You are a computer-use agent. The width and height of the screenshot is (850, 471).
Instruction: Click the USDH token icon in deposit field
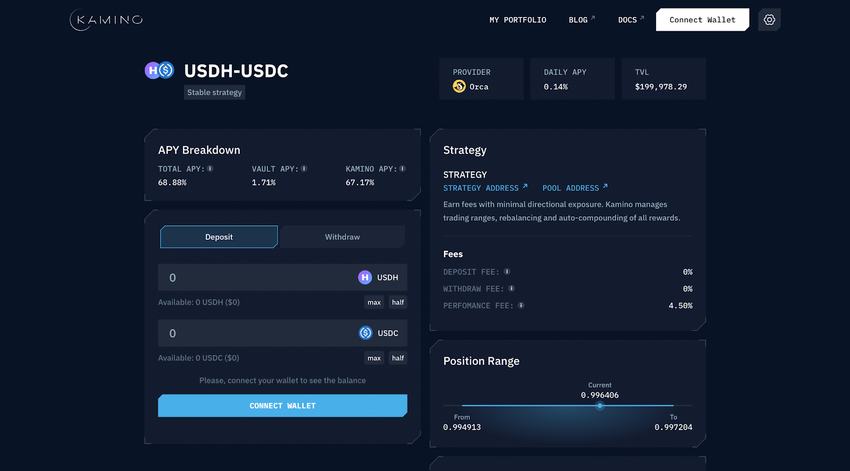[x=365, y=278]
